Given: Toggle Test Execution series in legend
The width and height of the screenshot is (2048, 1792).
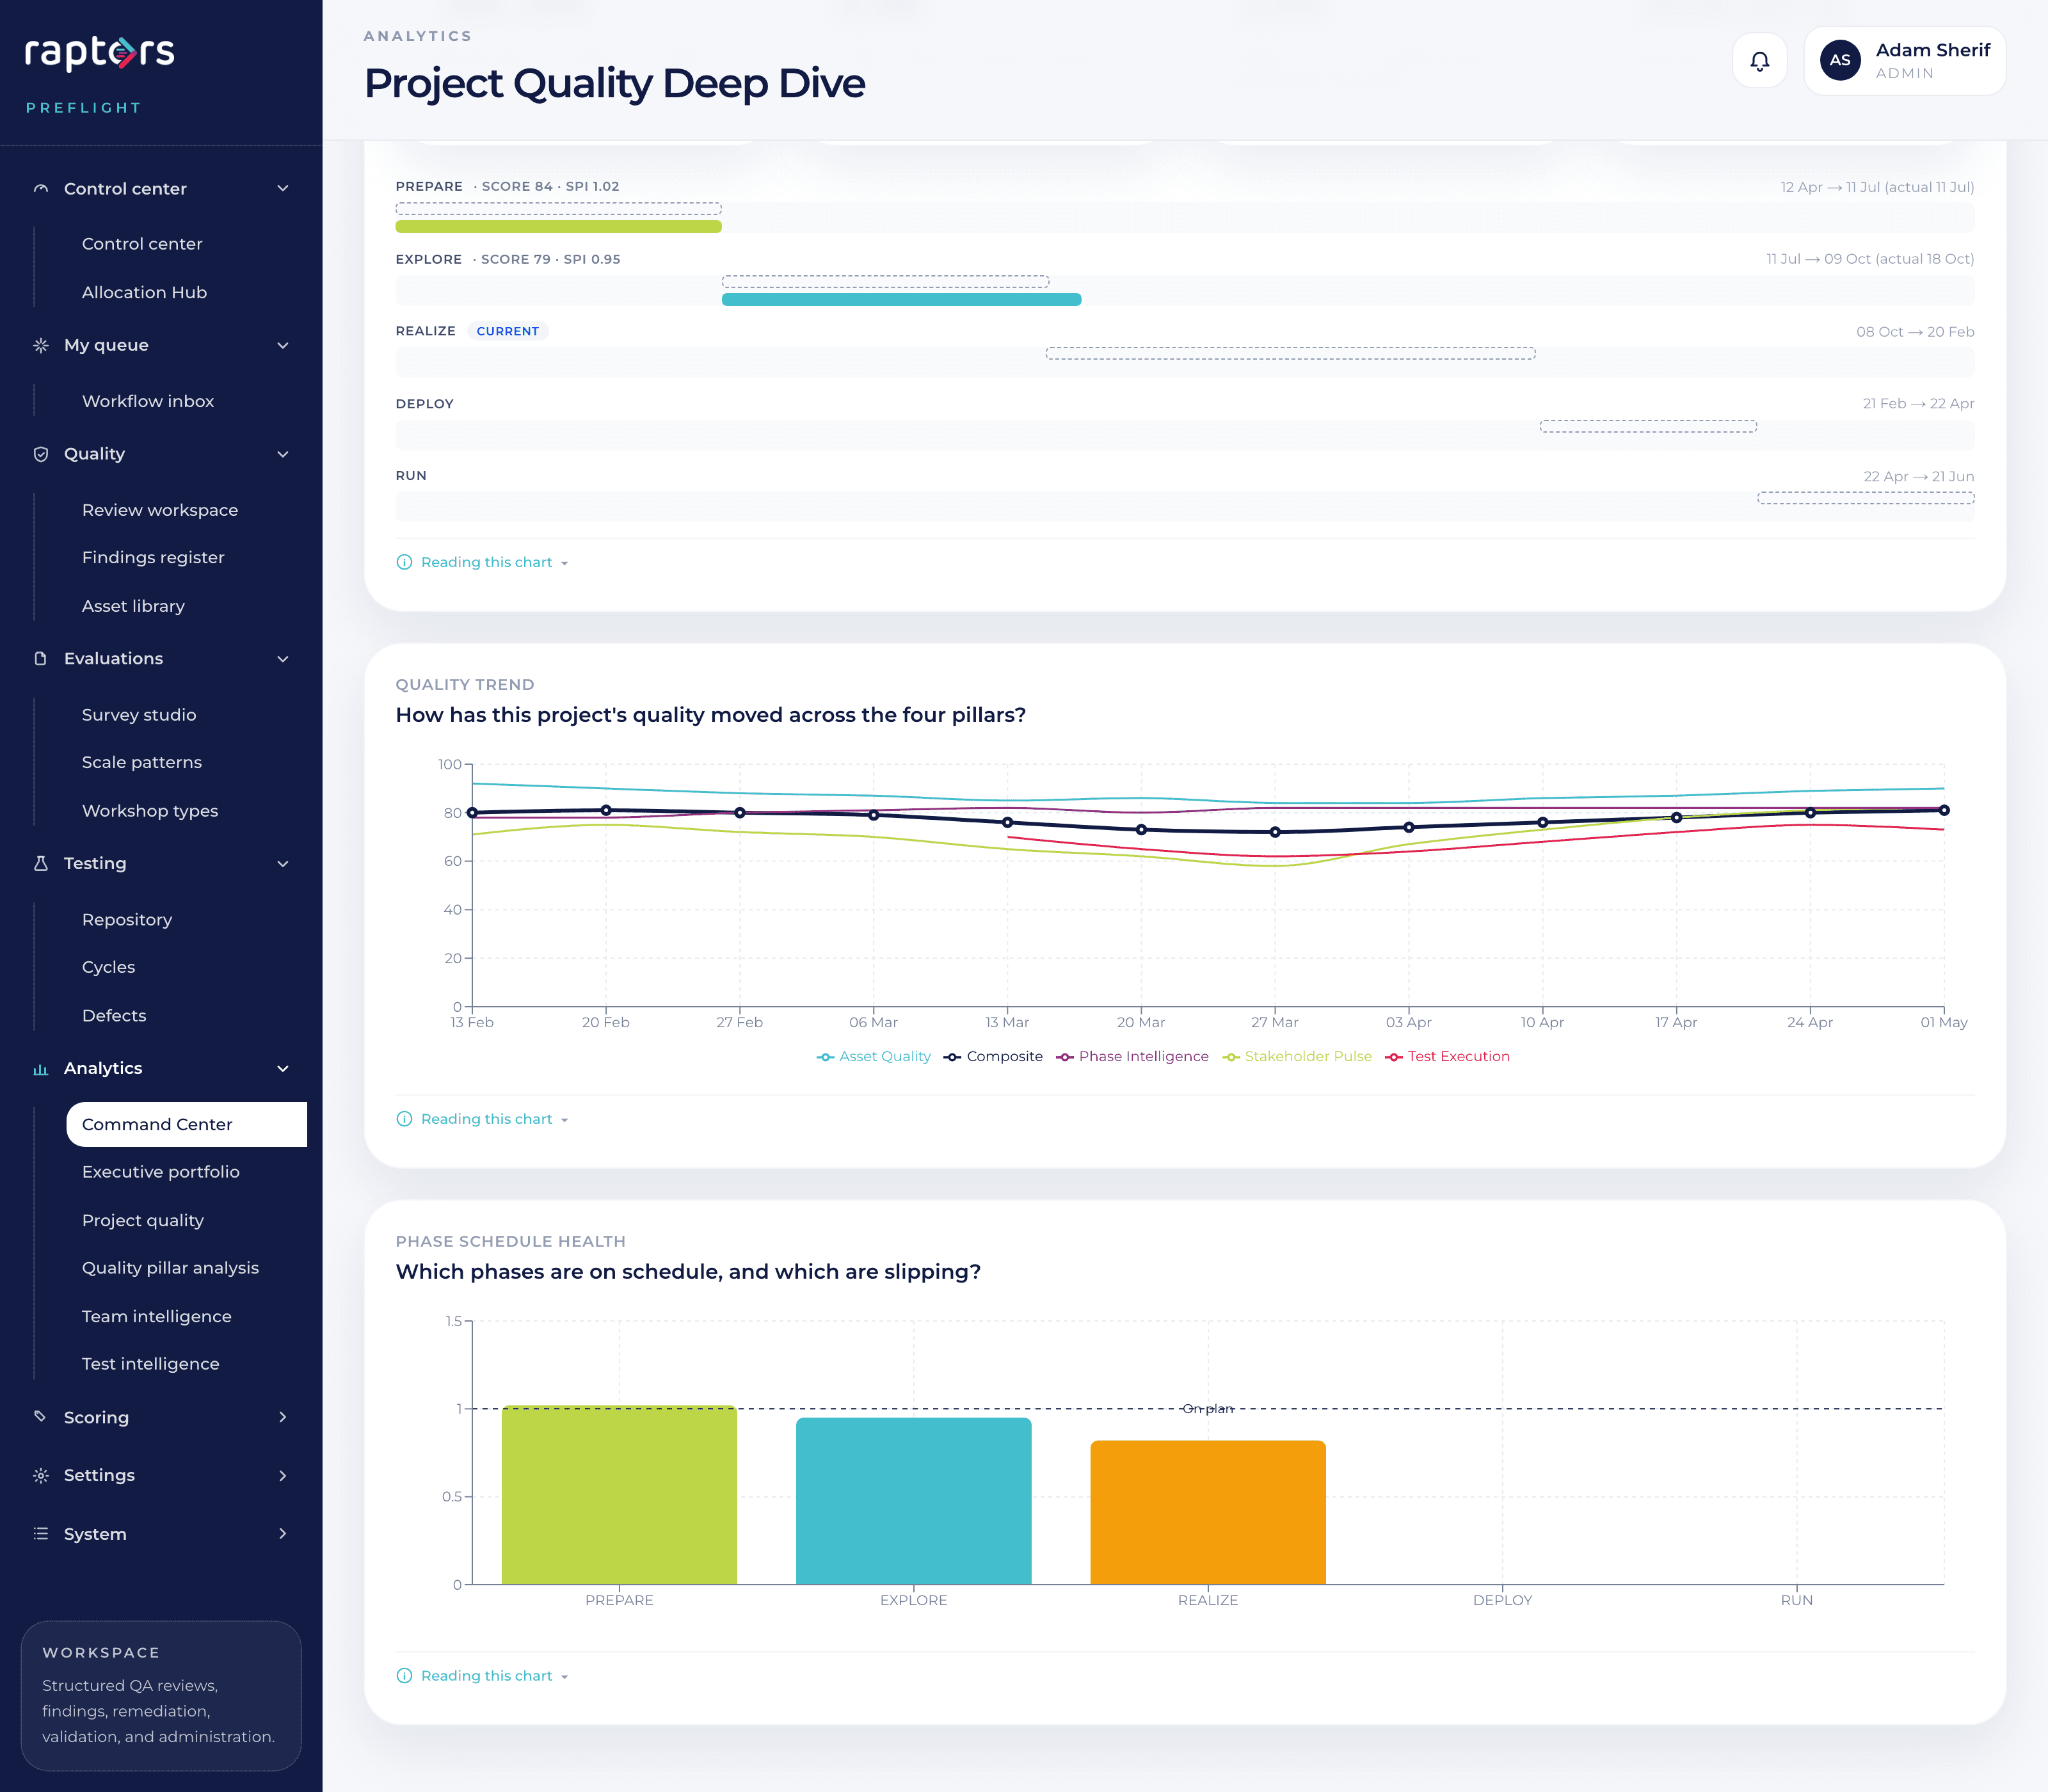Looking at the screenshot, I should pyautogui.click(x=1447, y=1057).
